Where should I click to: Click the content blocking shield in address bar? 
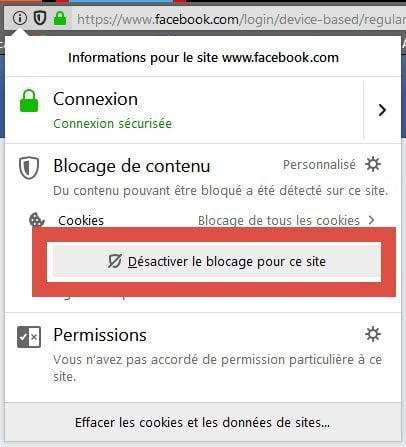(40, 18)
